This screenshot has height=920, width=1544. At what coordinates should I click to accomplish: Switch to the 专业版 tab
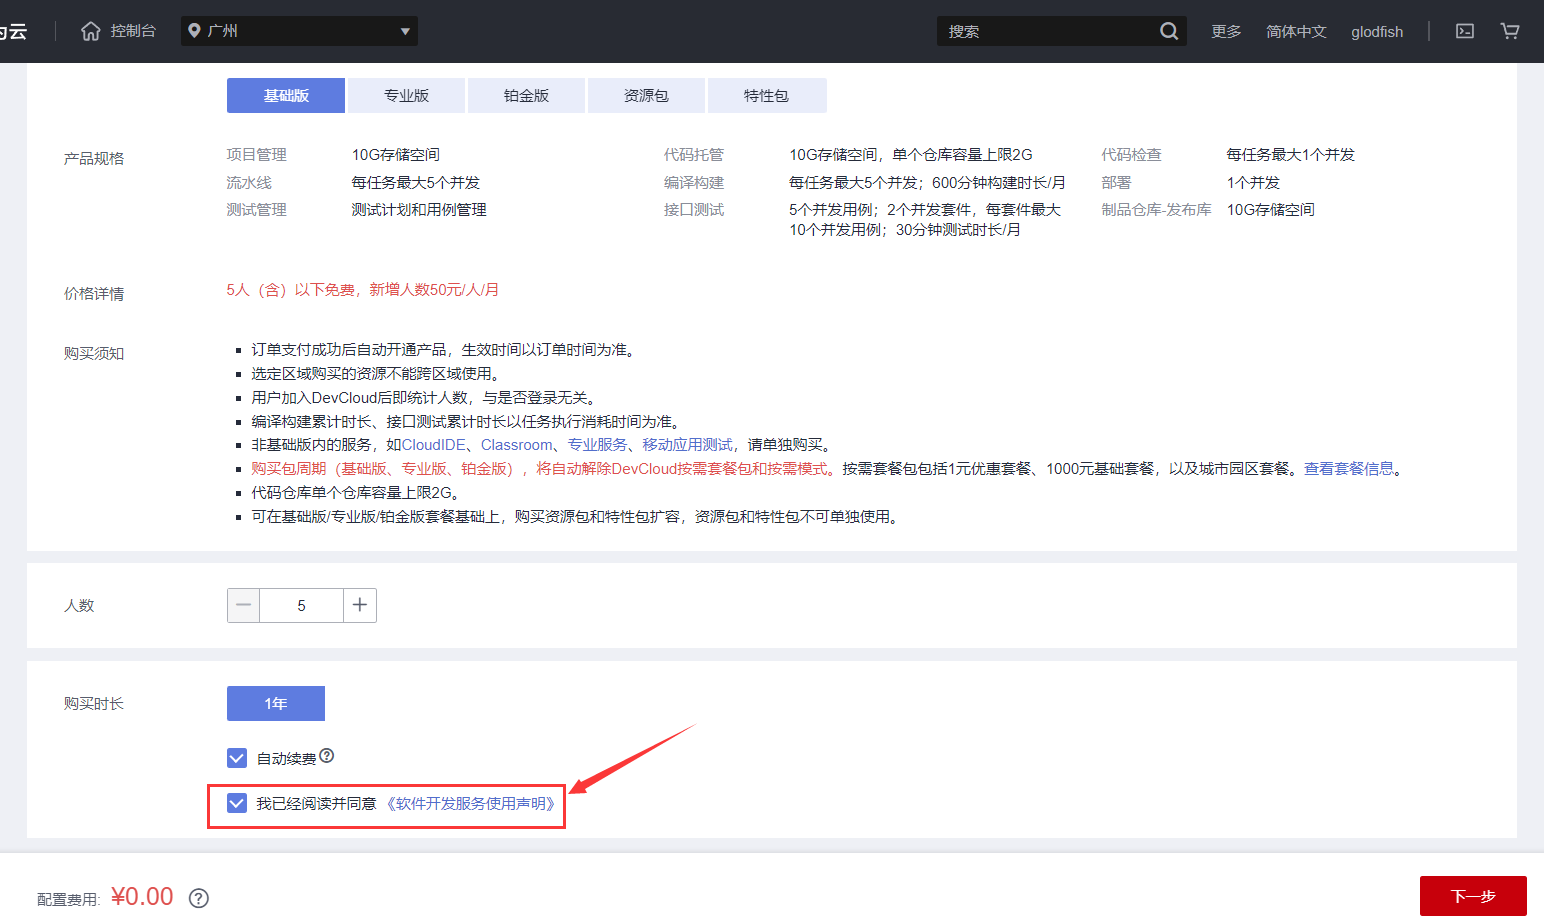point(406,96)
